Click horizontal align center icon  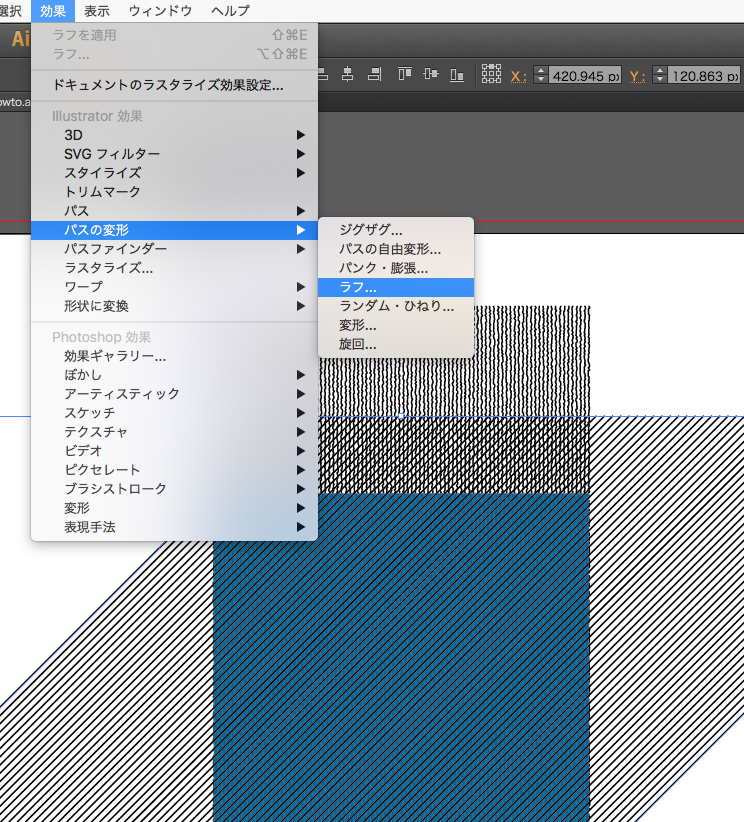pos(347,74)
